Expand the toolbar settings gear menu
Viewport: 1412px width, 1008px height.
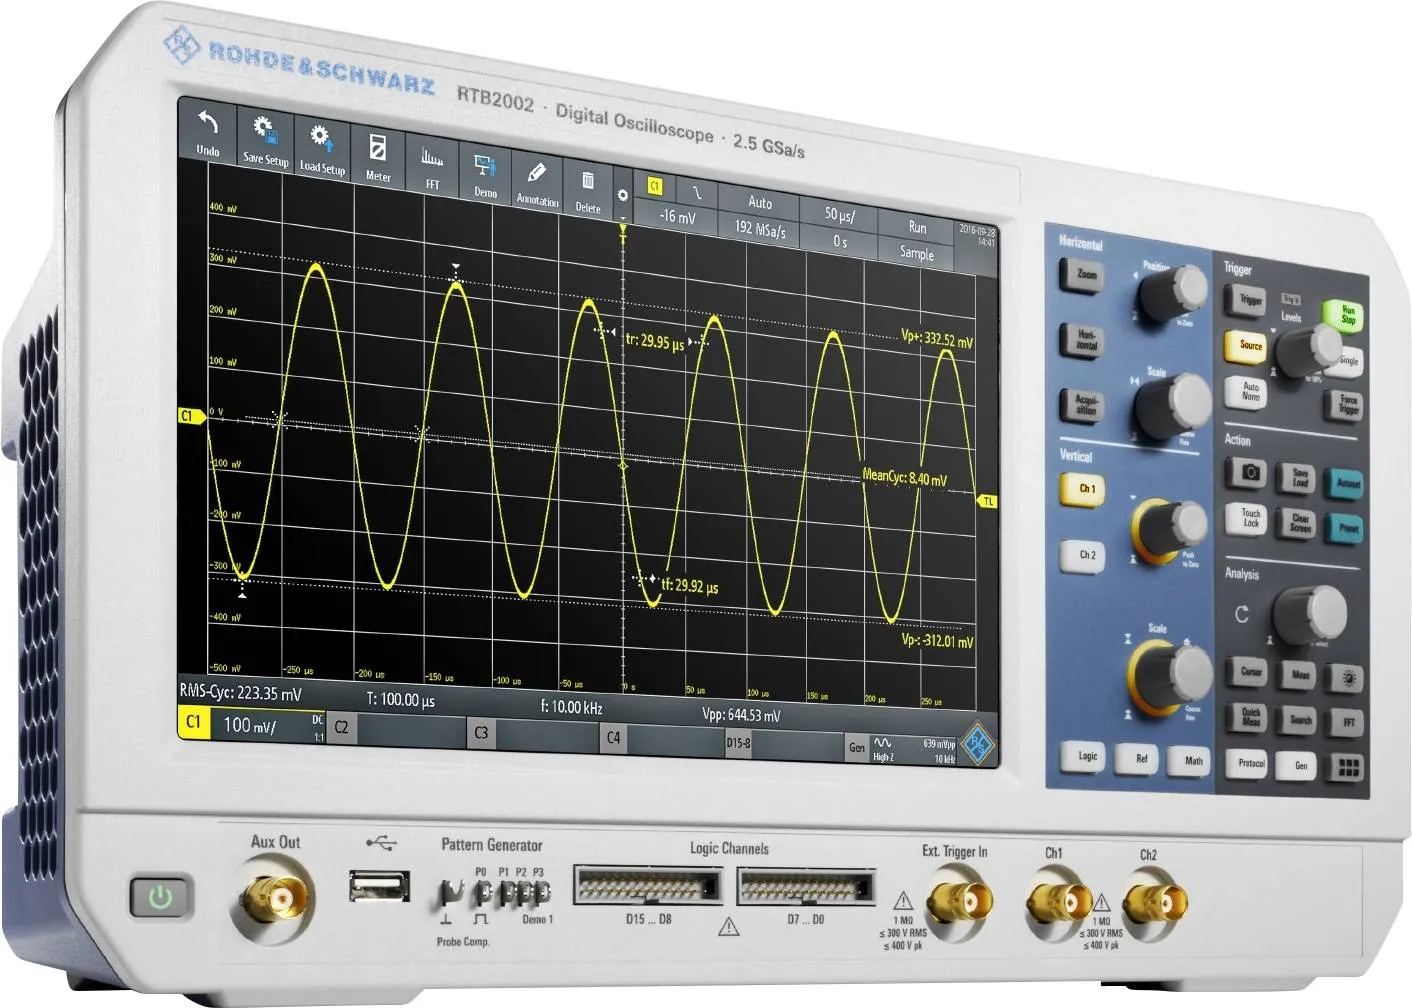click(x=622, y=196)
